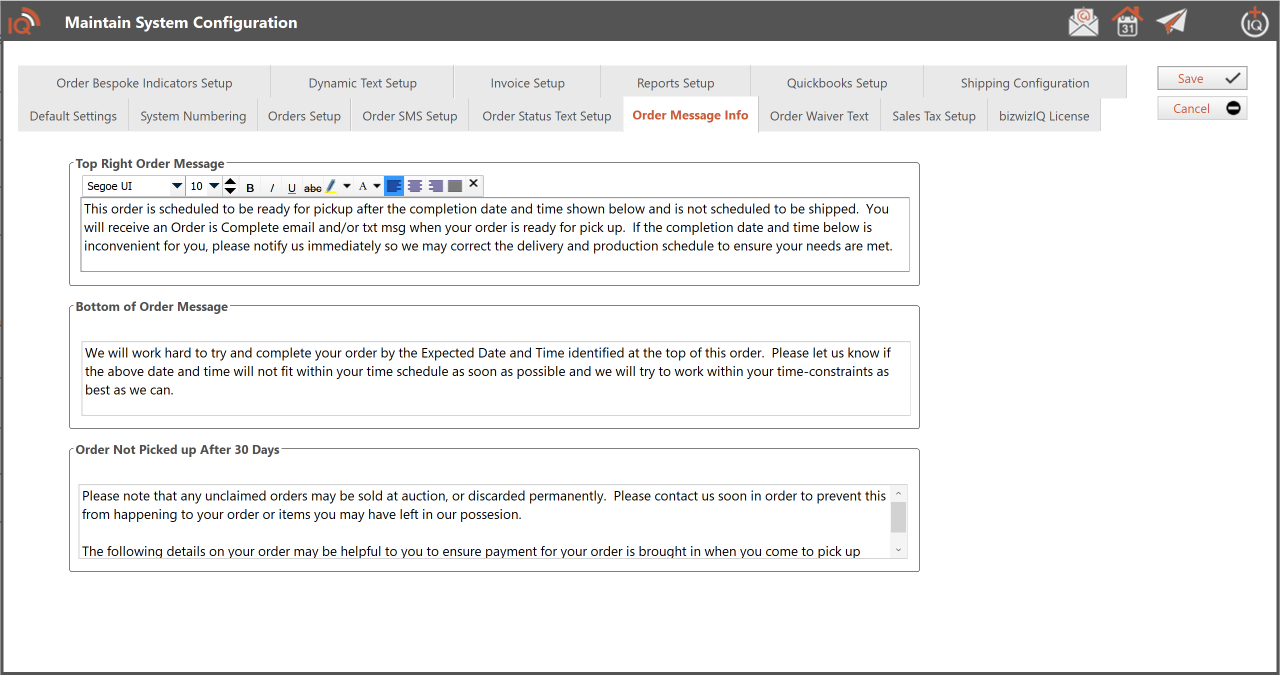Pick the yellow highlight color pen
1280x675 pixels.
331,186
